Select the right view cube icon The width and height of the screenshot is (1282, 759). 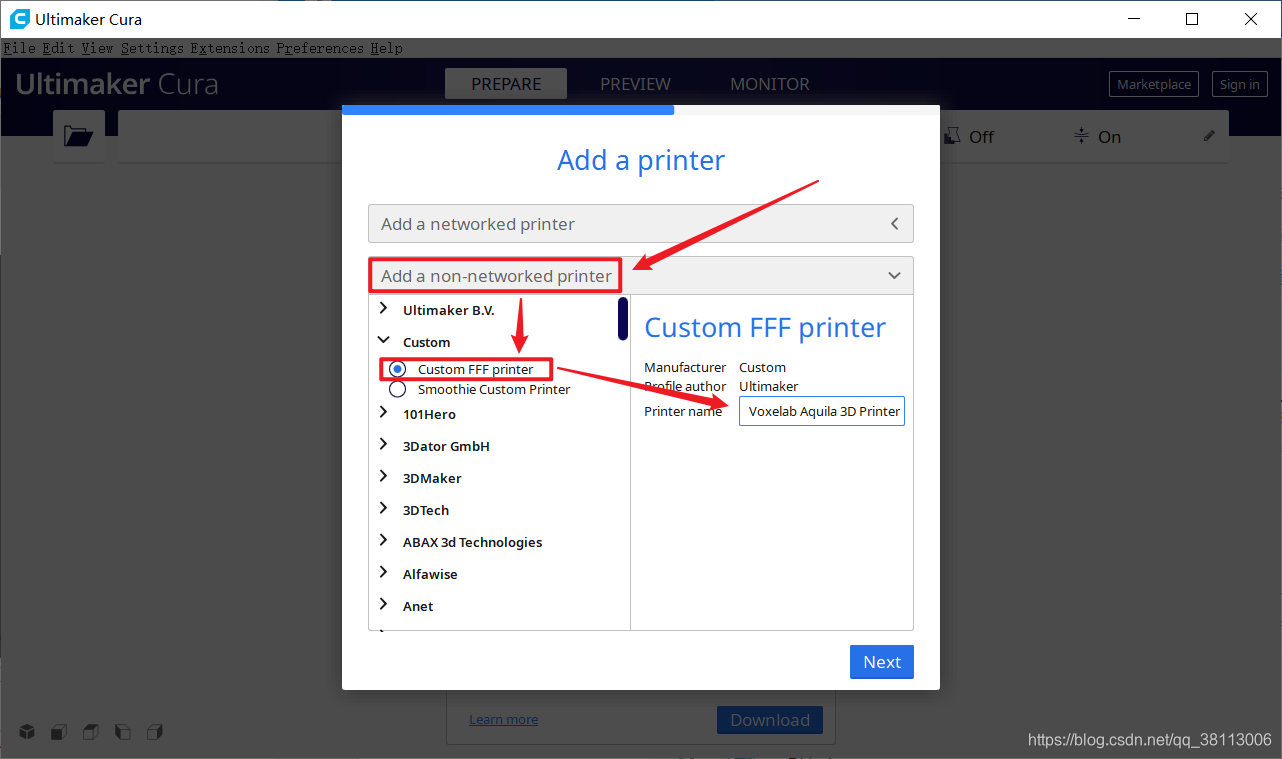click(155, 732)
